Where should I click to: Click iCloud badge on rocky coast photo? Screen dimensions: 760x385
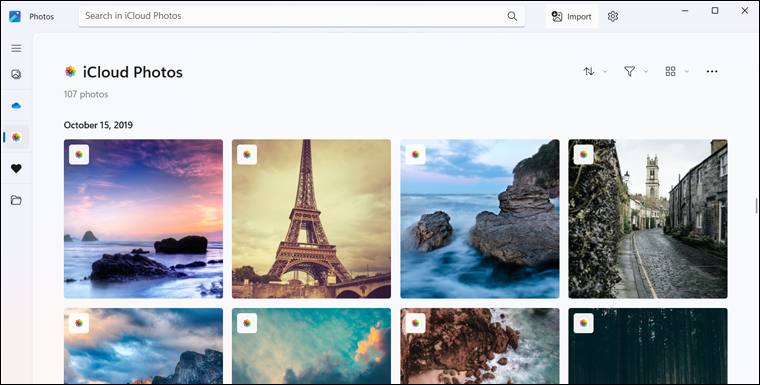[415, 323]
